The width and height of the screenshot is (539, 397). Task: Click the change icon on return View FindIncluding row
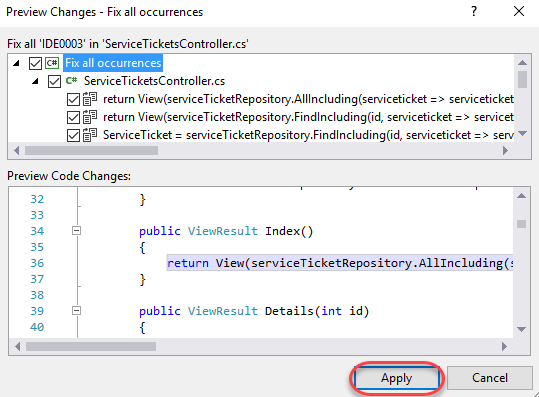click(90, 117)
